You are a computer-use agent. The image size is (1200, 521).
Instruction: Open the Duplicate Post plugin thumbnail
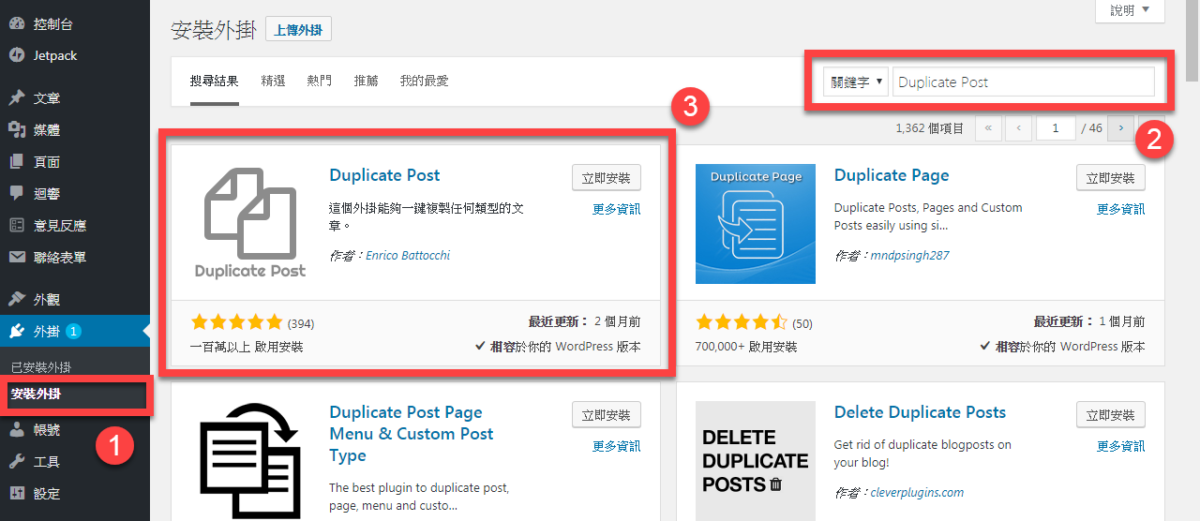click(250, 223)
